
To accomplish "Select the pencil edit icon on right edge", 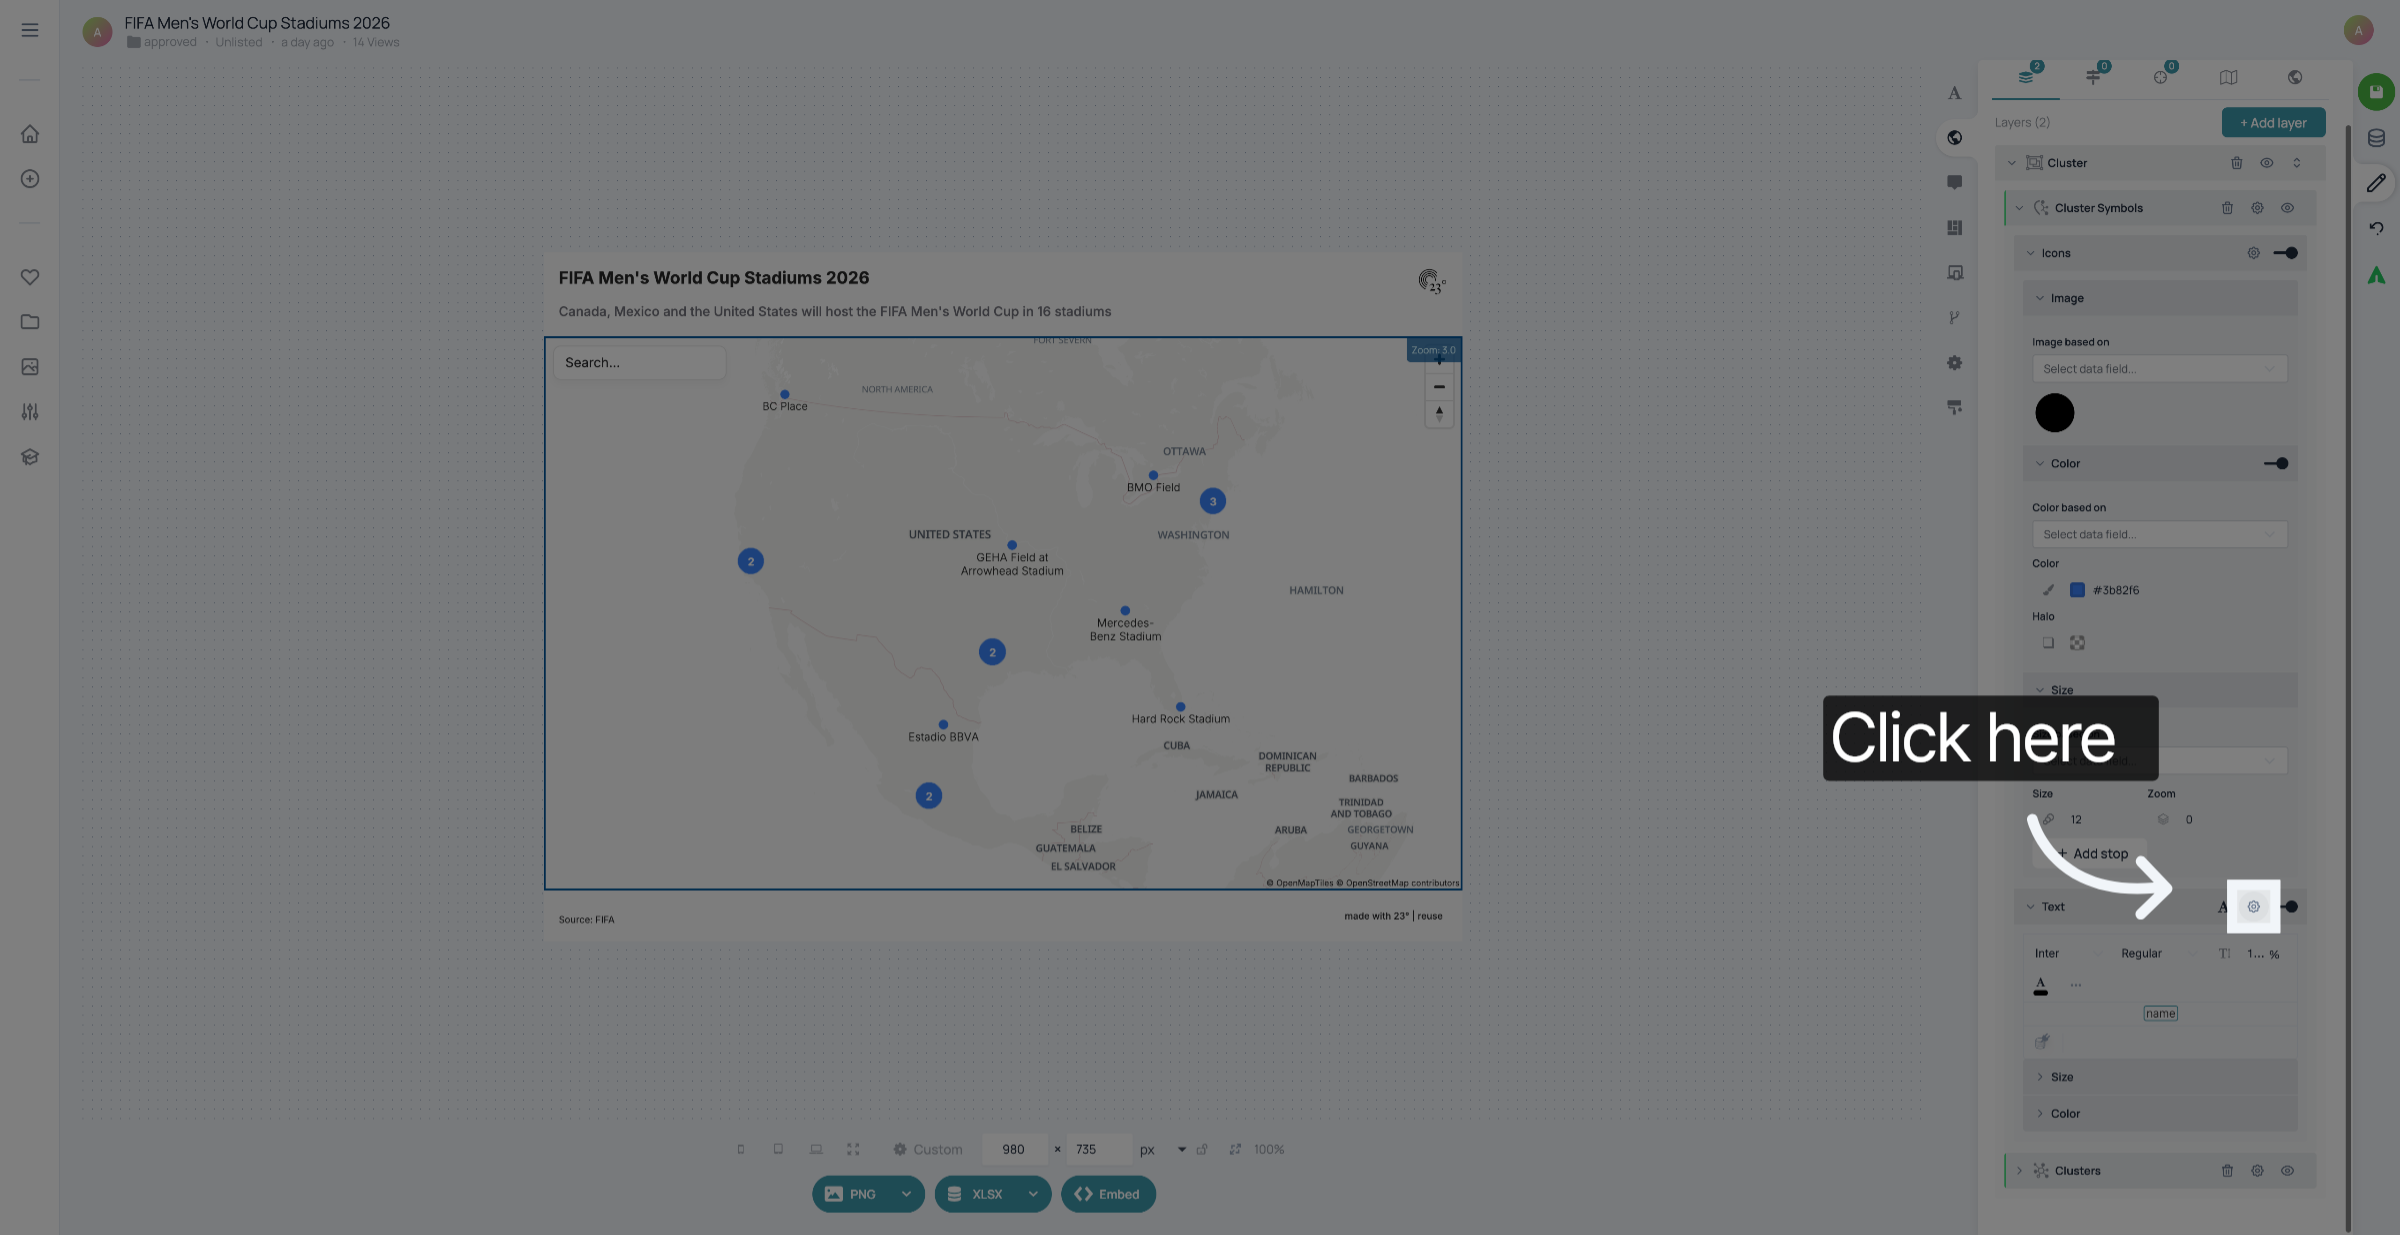I will pyautogui.click(x=2376, y=183).
